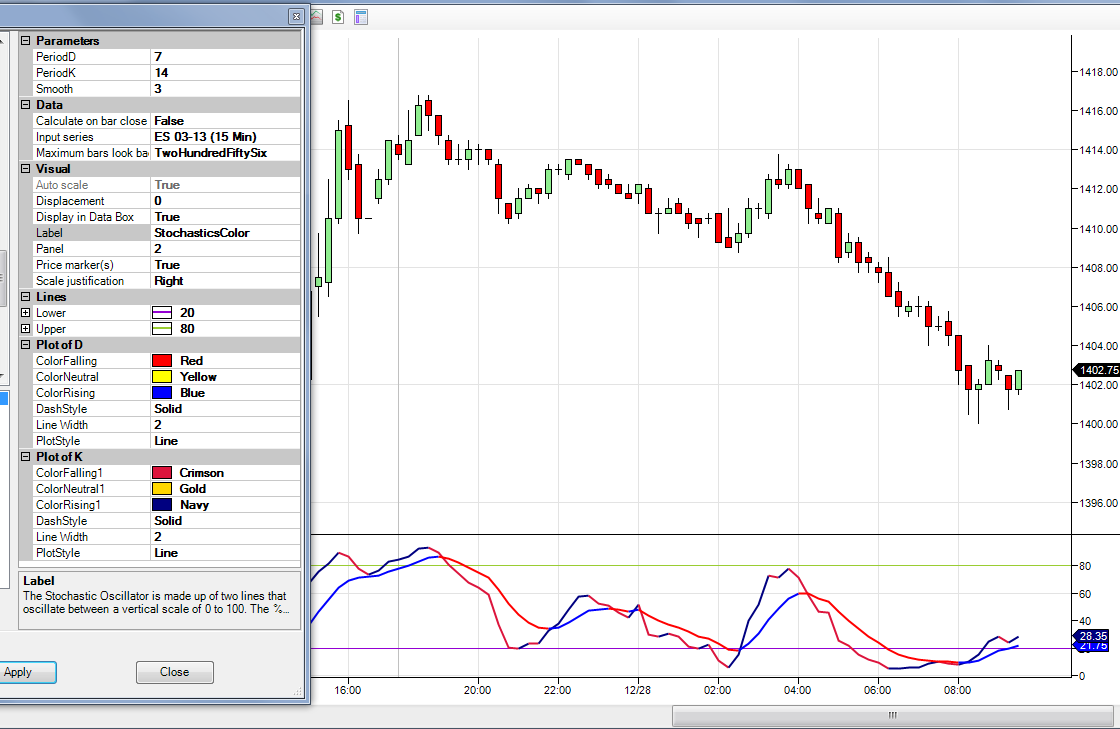Select the ColorFalling Red color swatch
1120x729 pixels.
coord(162,361)
